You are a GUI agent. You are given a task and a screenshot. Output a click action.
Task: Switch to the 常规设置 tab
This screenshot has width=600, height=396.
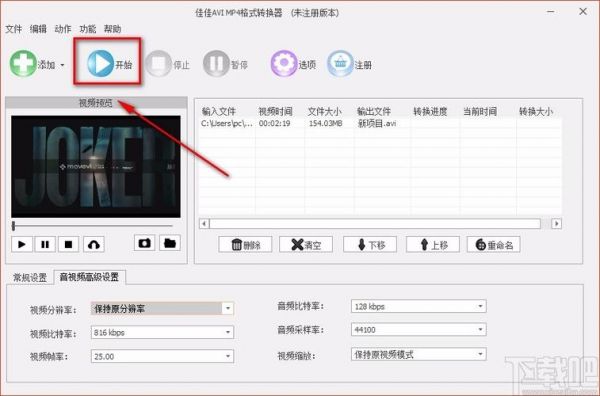coord(30,277)
